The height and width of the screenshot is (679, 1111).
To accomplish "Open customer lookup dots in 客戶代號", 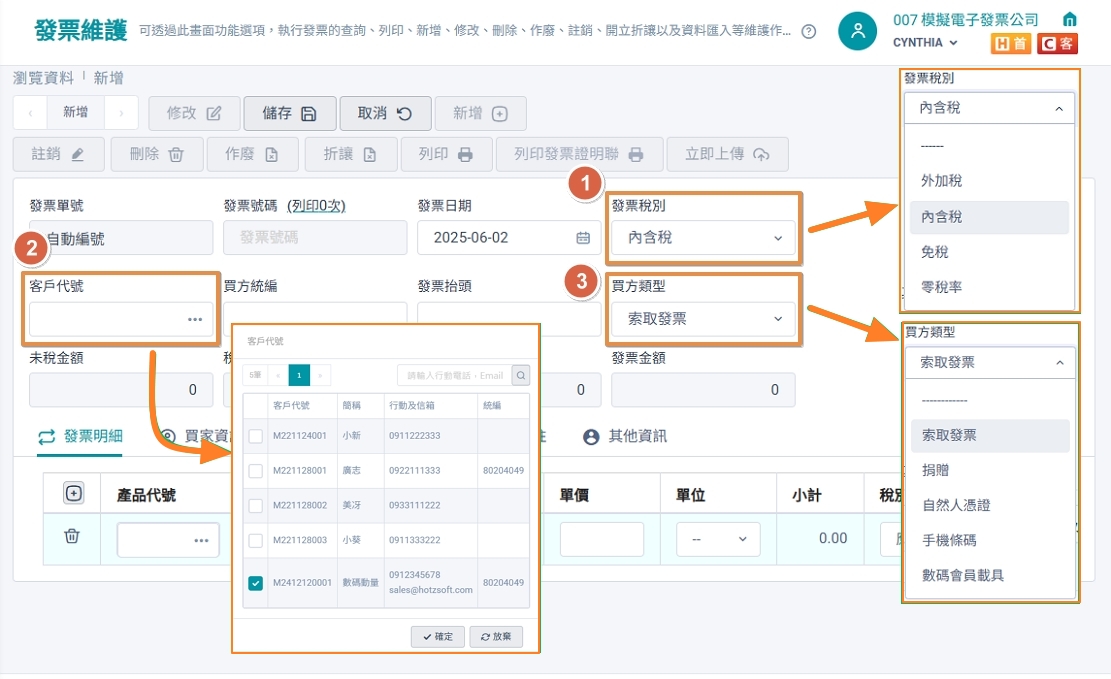I will (195, 320).
